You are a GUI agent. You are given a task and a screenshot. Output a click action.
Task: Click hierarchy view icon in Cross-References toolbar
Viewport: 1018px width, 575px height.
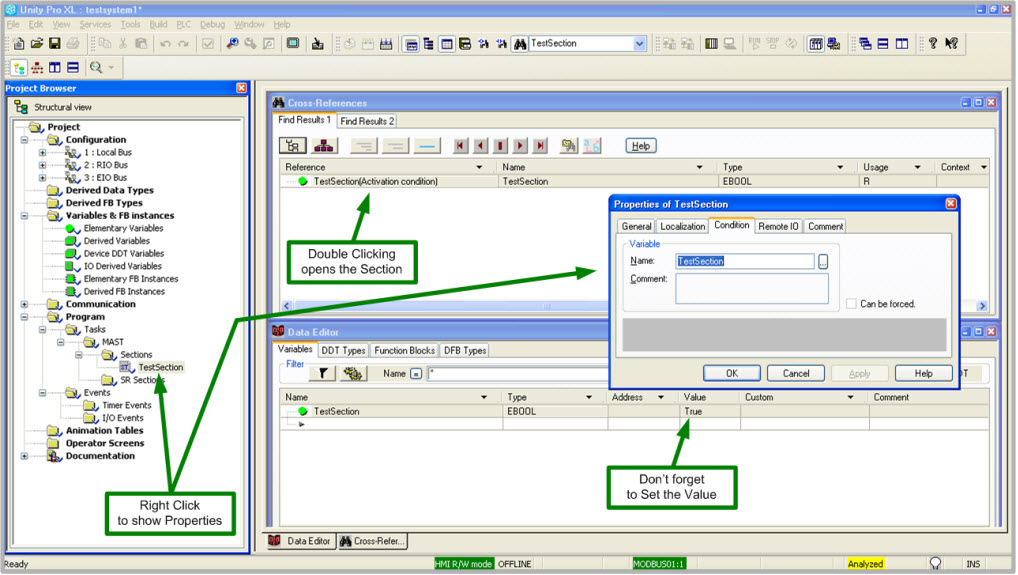323,146
